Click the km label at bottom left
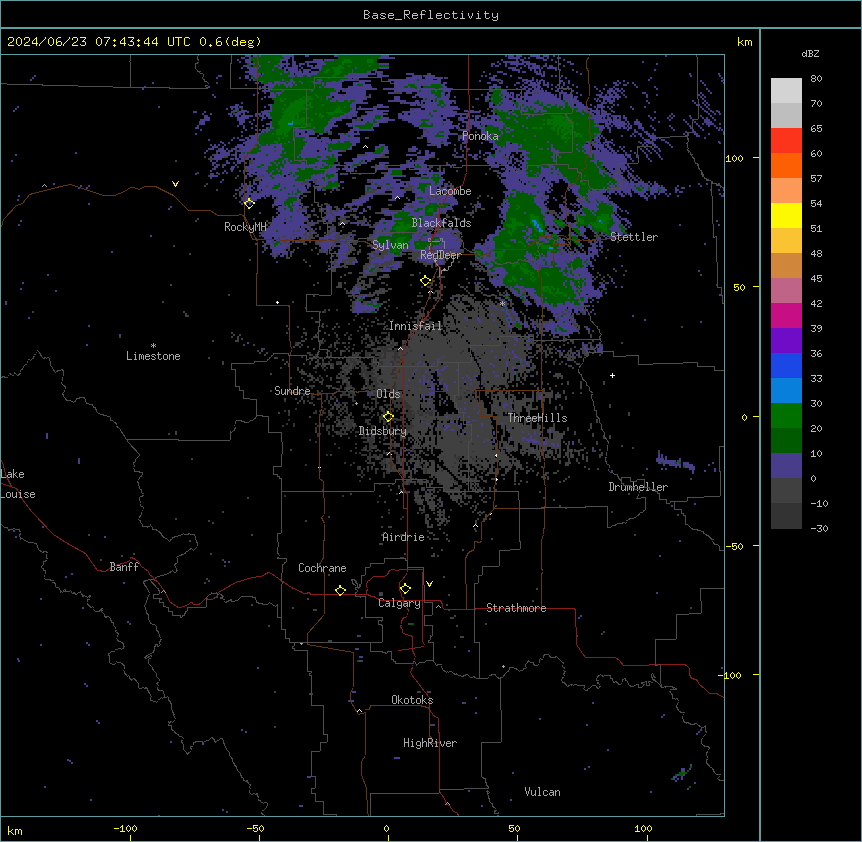Viewport: 862px width, 842px height. tap(15, 831)
